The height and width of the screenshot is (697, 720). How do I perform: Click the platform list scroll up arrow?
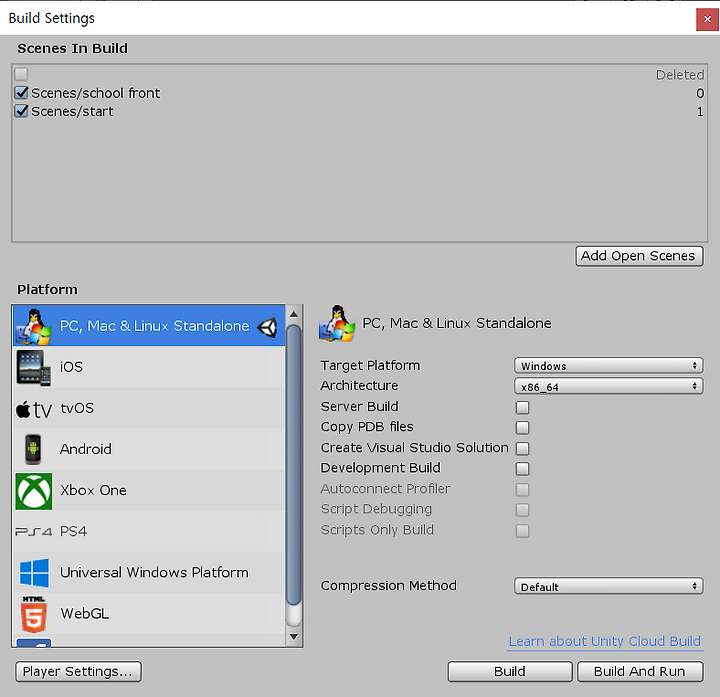click(294, 315)
